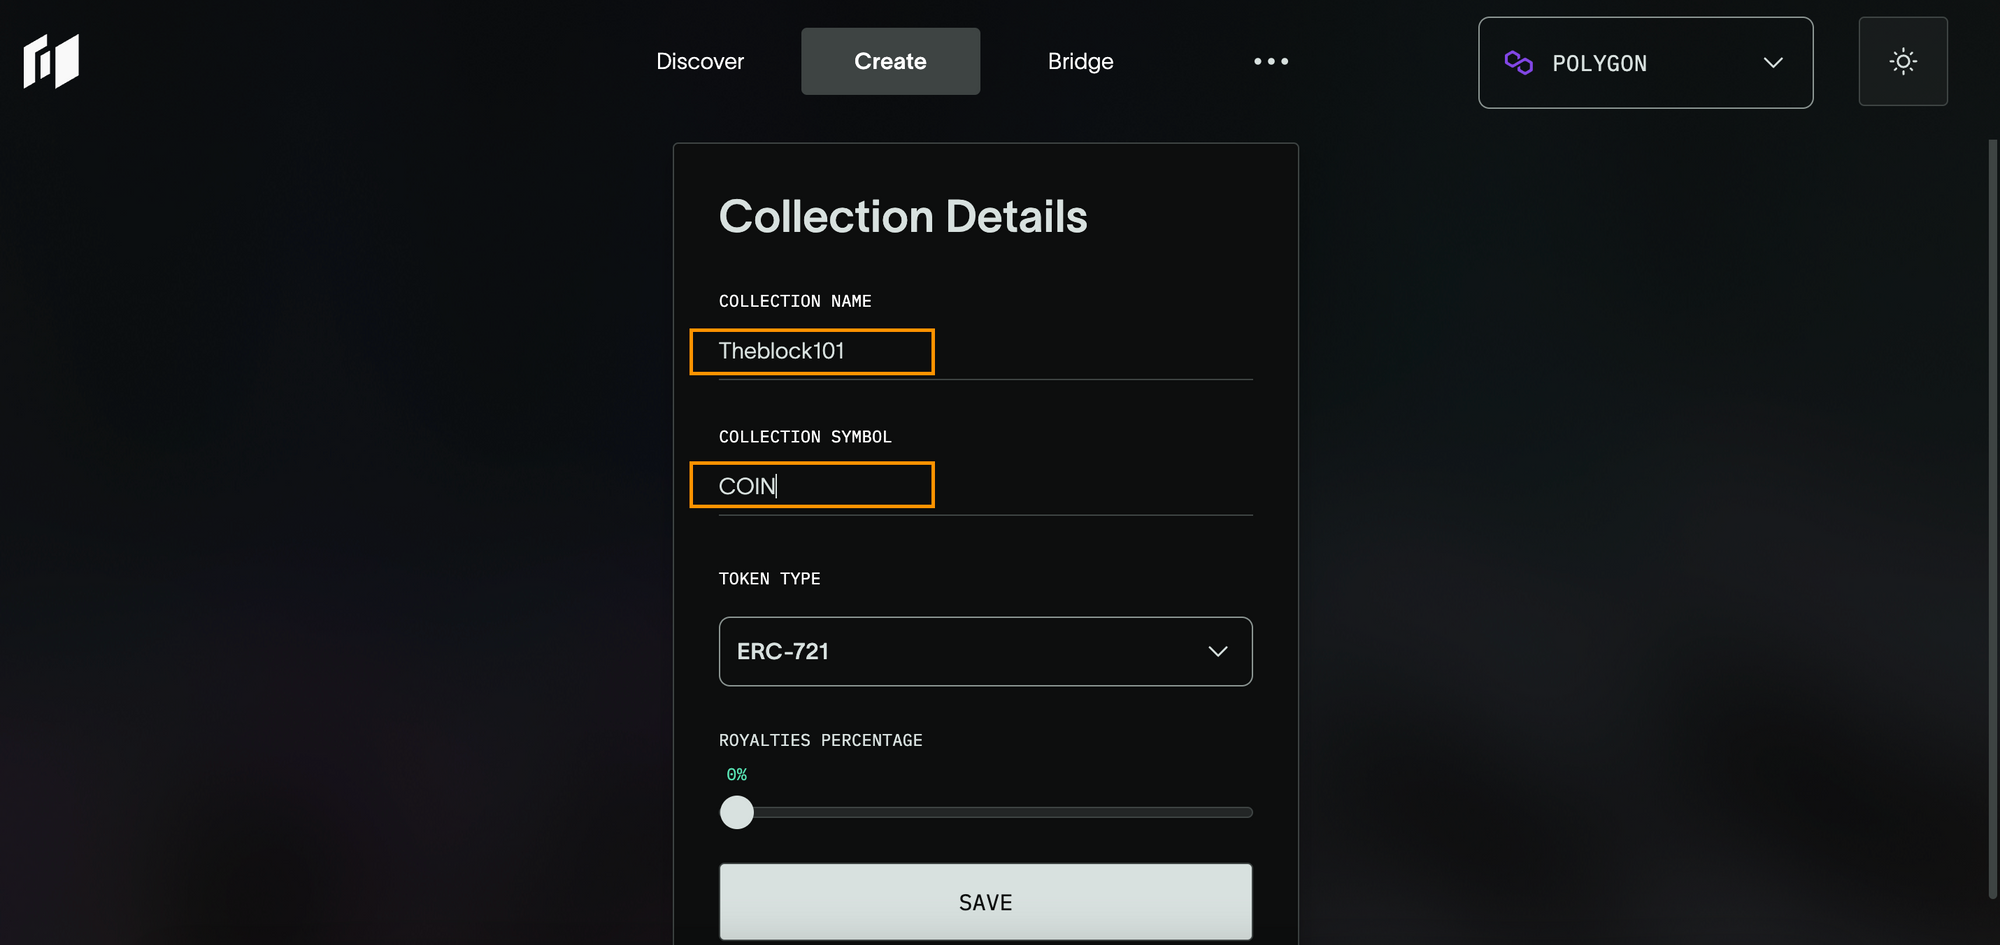This screenshot has height=945, width=2000.
Task: Click the 0% royalties value label
Action: (x=736, y=775)
